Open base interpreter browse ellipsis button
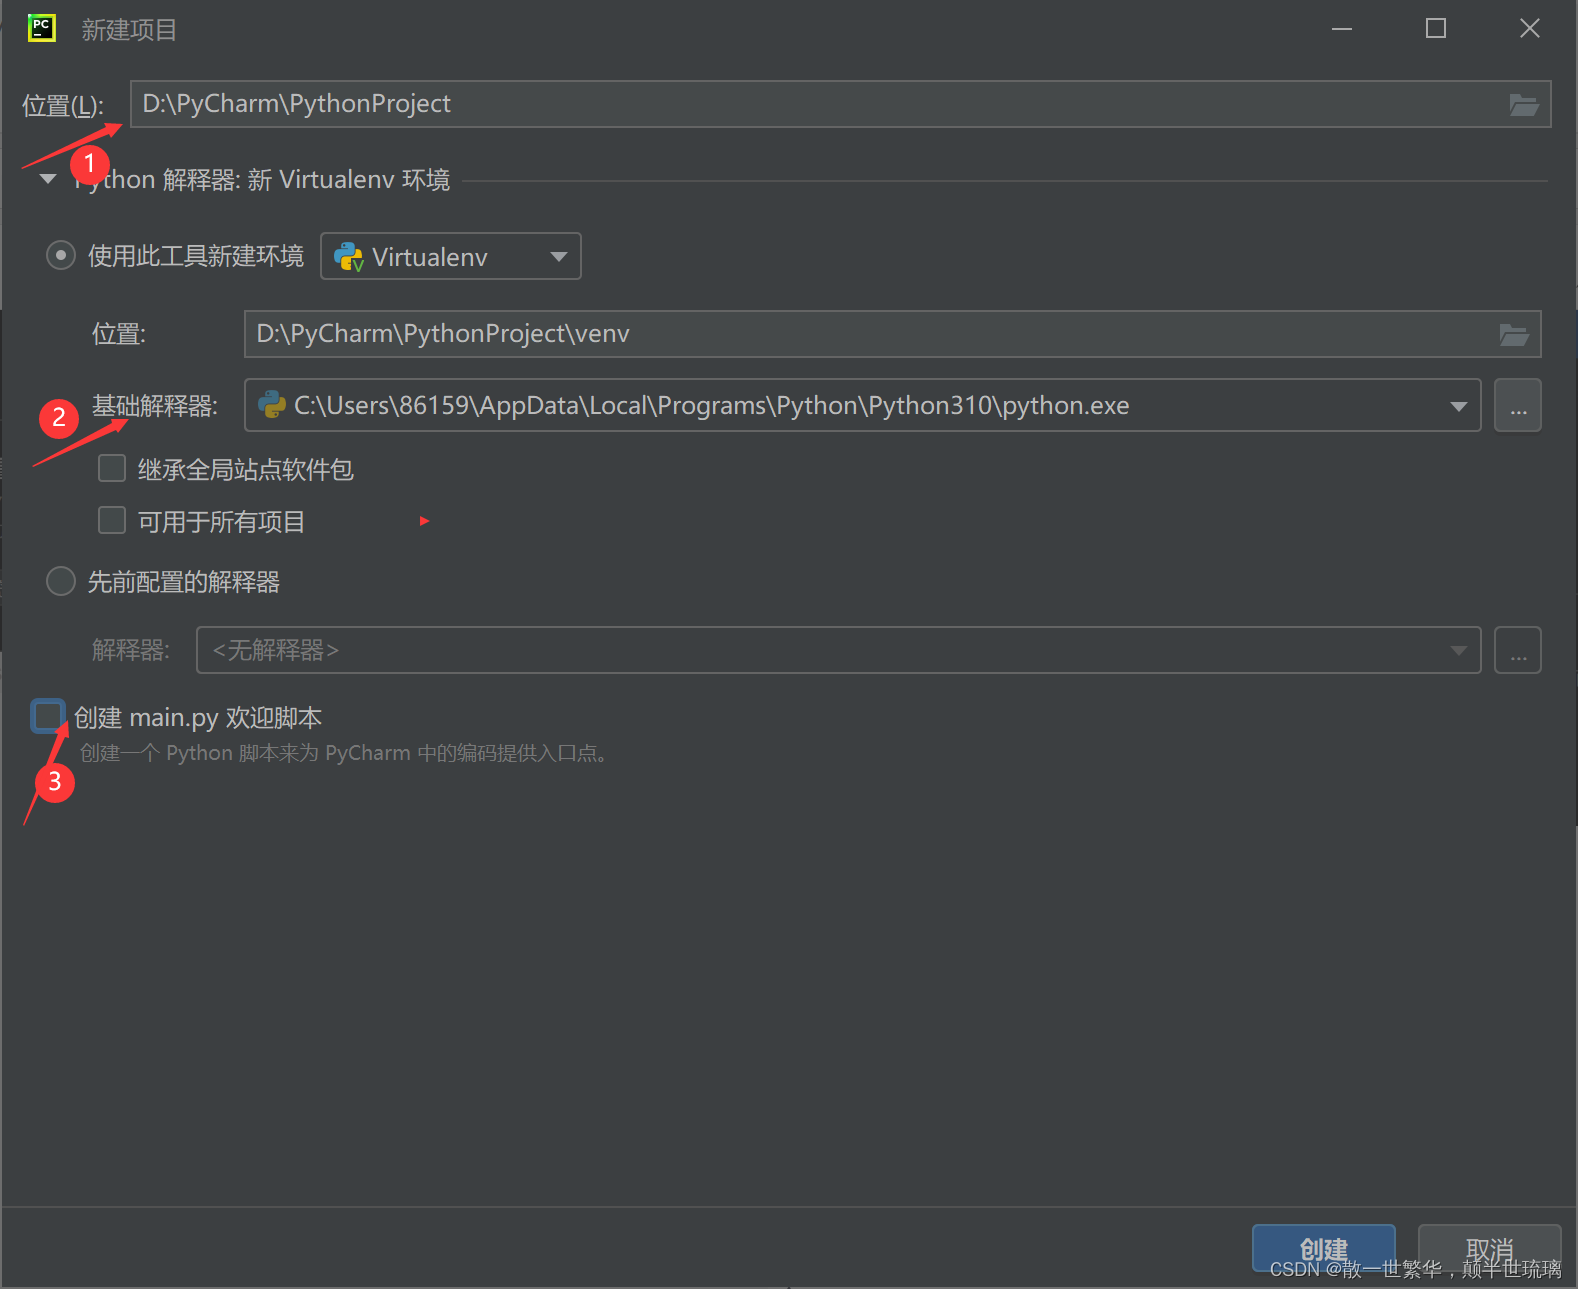Image resolution: width=1578 pixels, height=1289 pixels. (1518, 405)
